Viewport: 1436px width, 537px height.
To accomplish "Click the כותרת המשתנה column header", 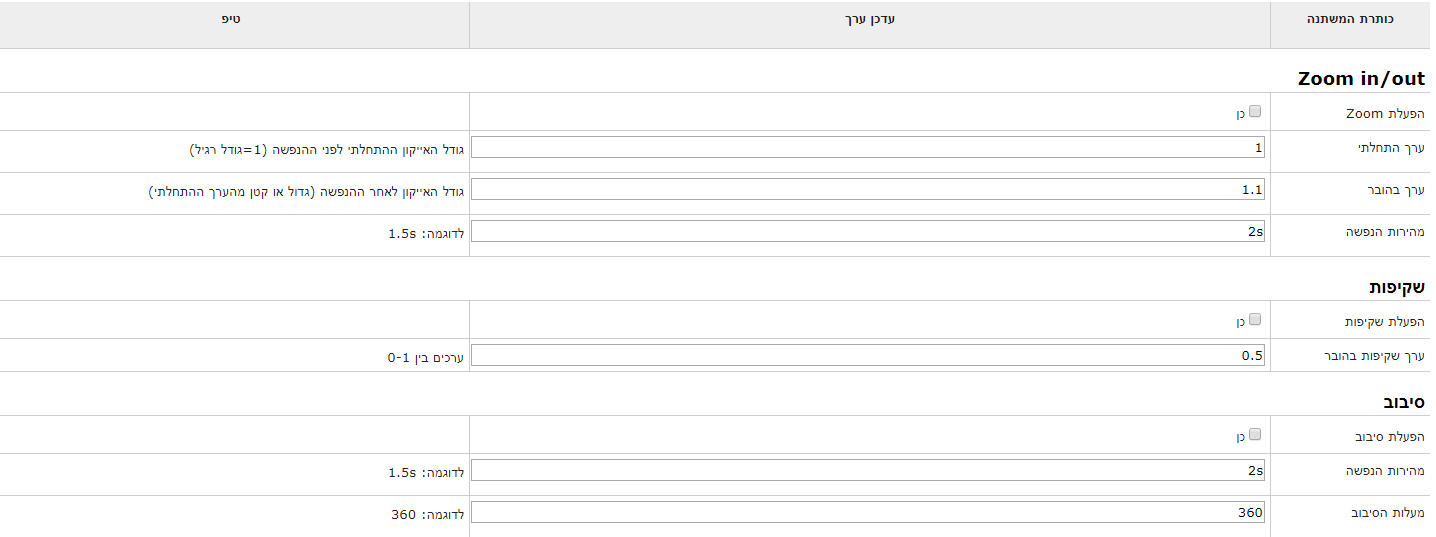I will click(x=1350, y=19).
